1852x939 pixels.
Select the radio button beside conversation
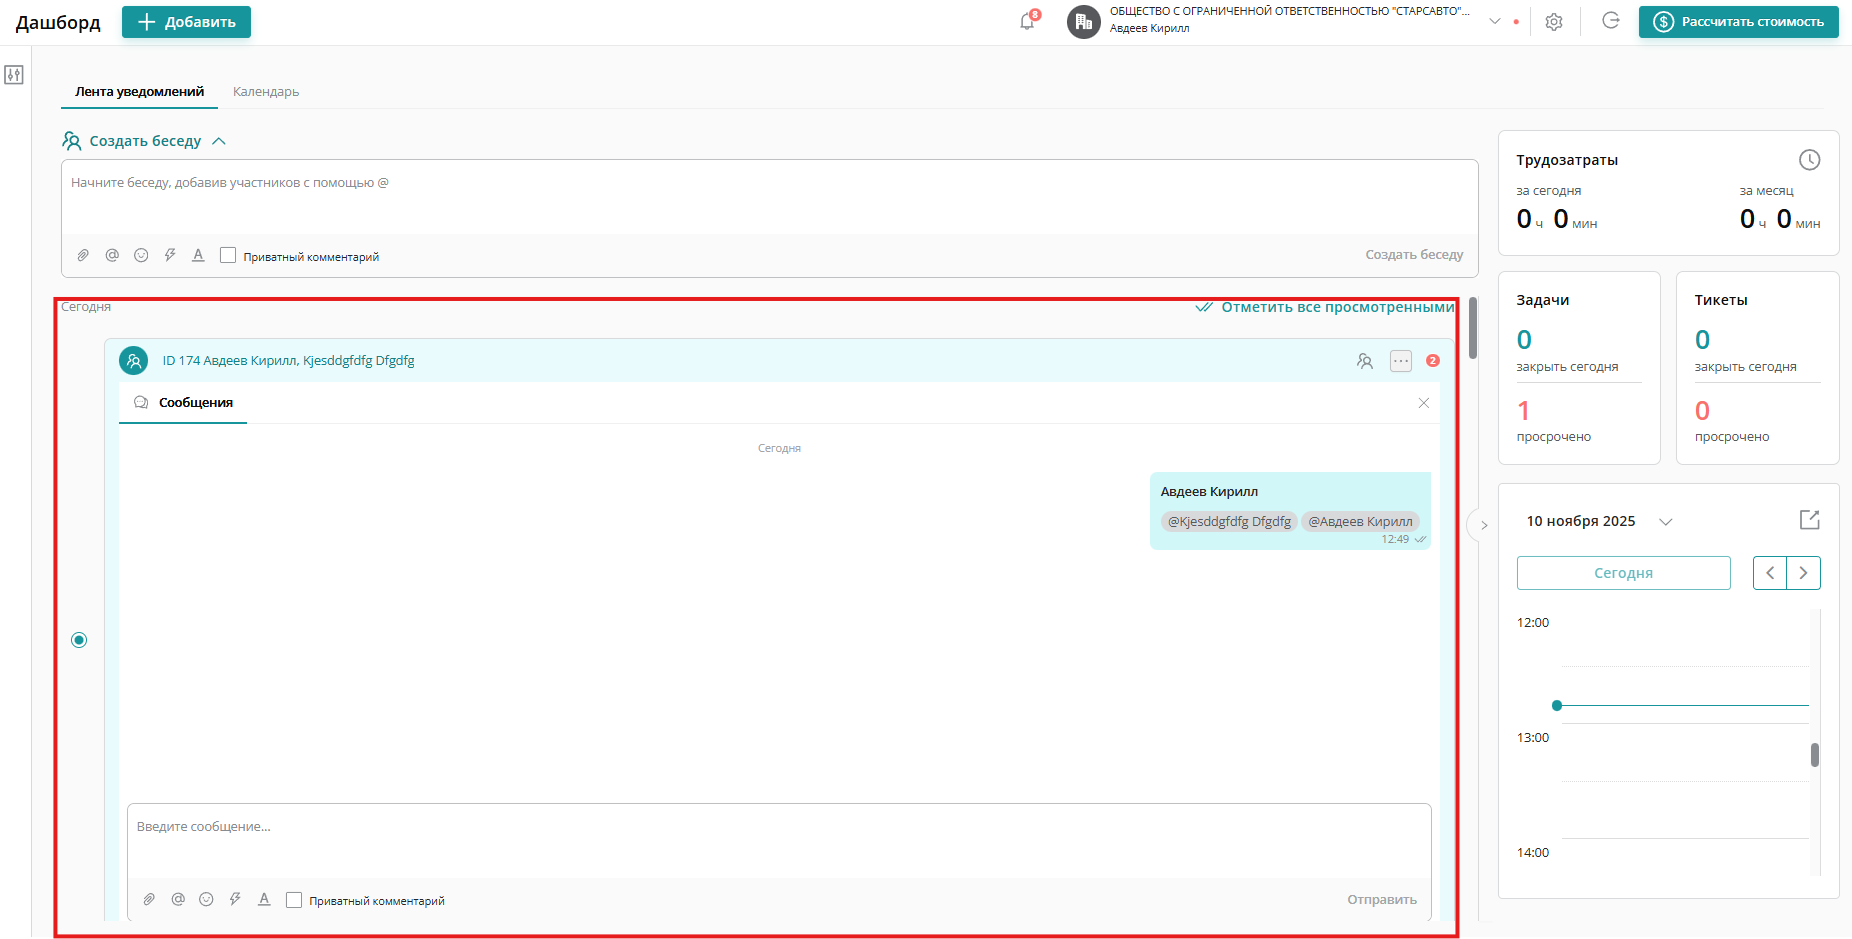click(x=80, y=640)
